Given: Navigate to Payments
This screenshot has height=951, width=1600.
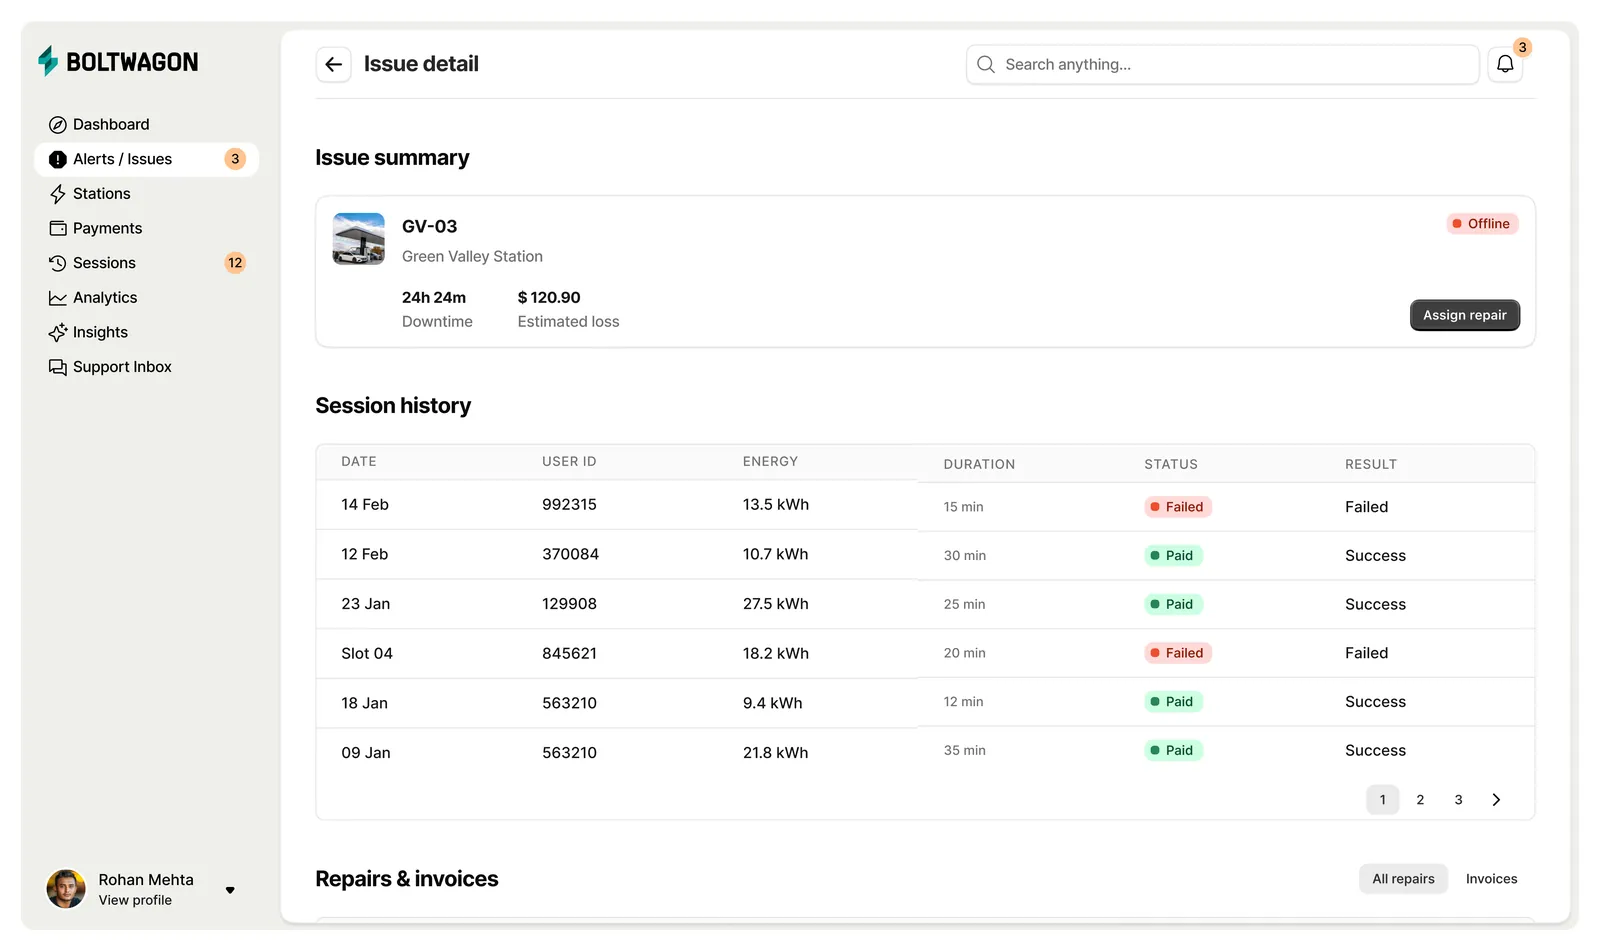Looking at the screenshot, I should tap(146, 229).
